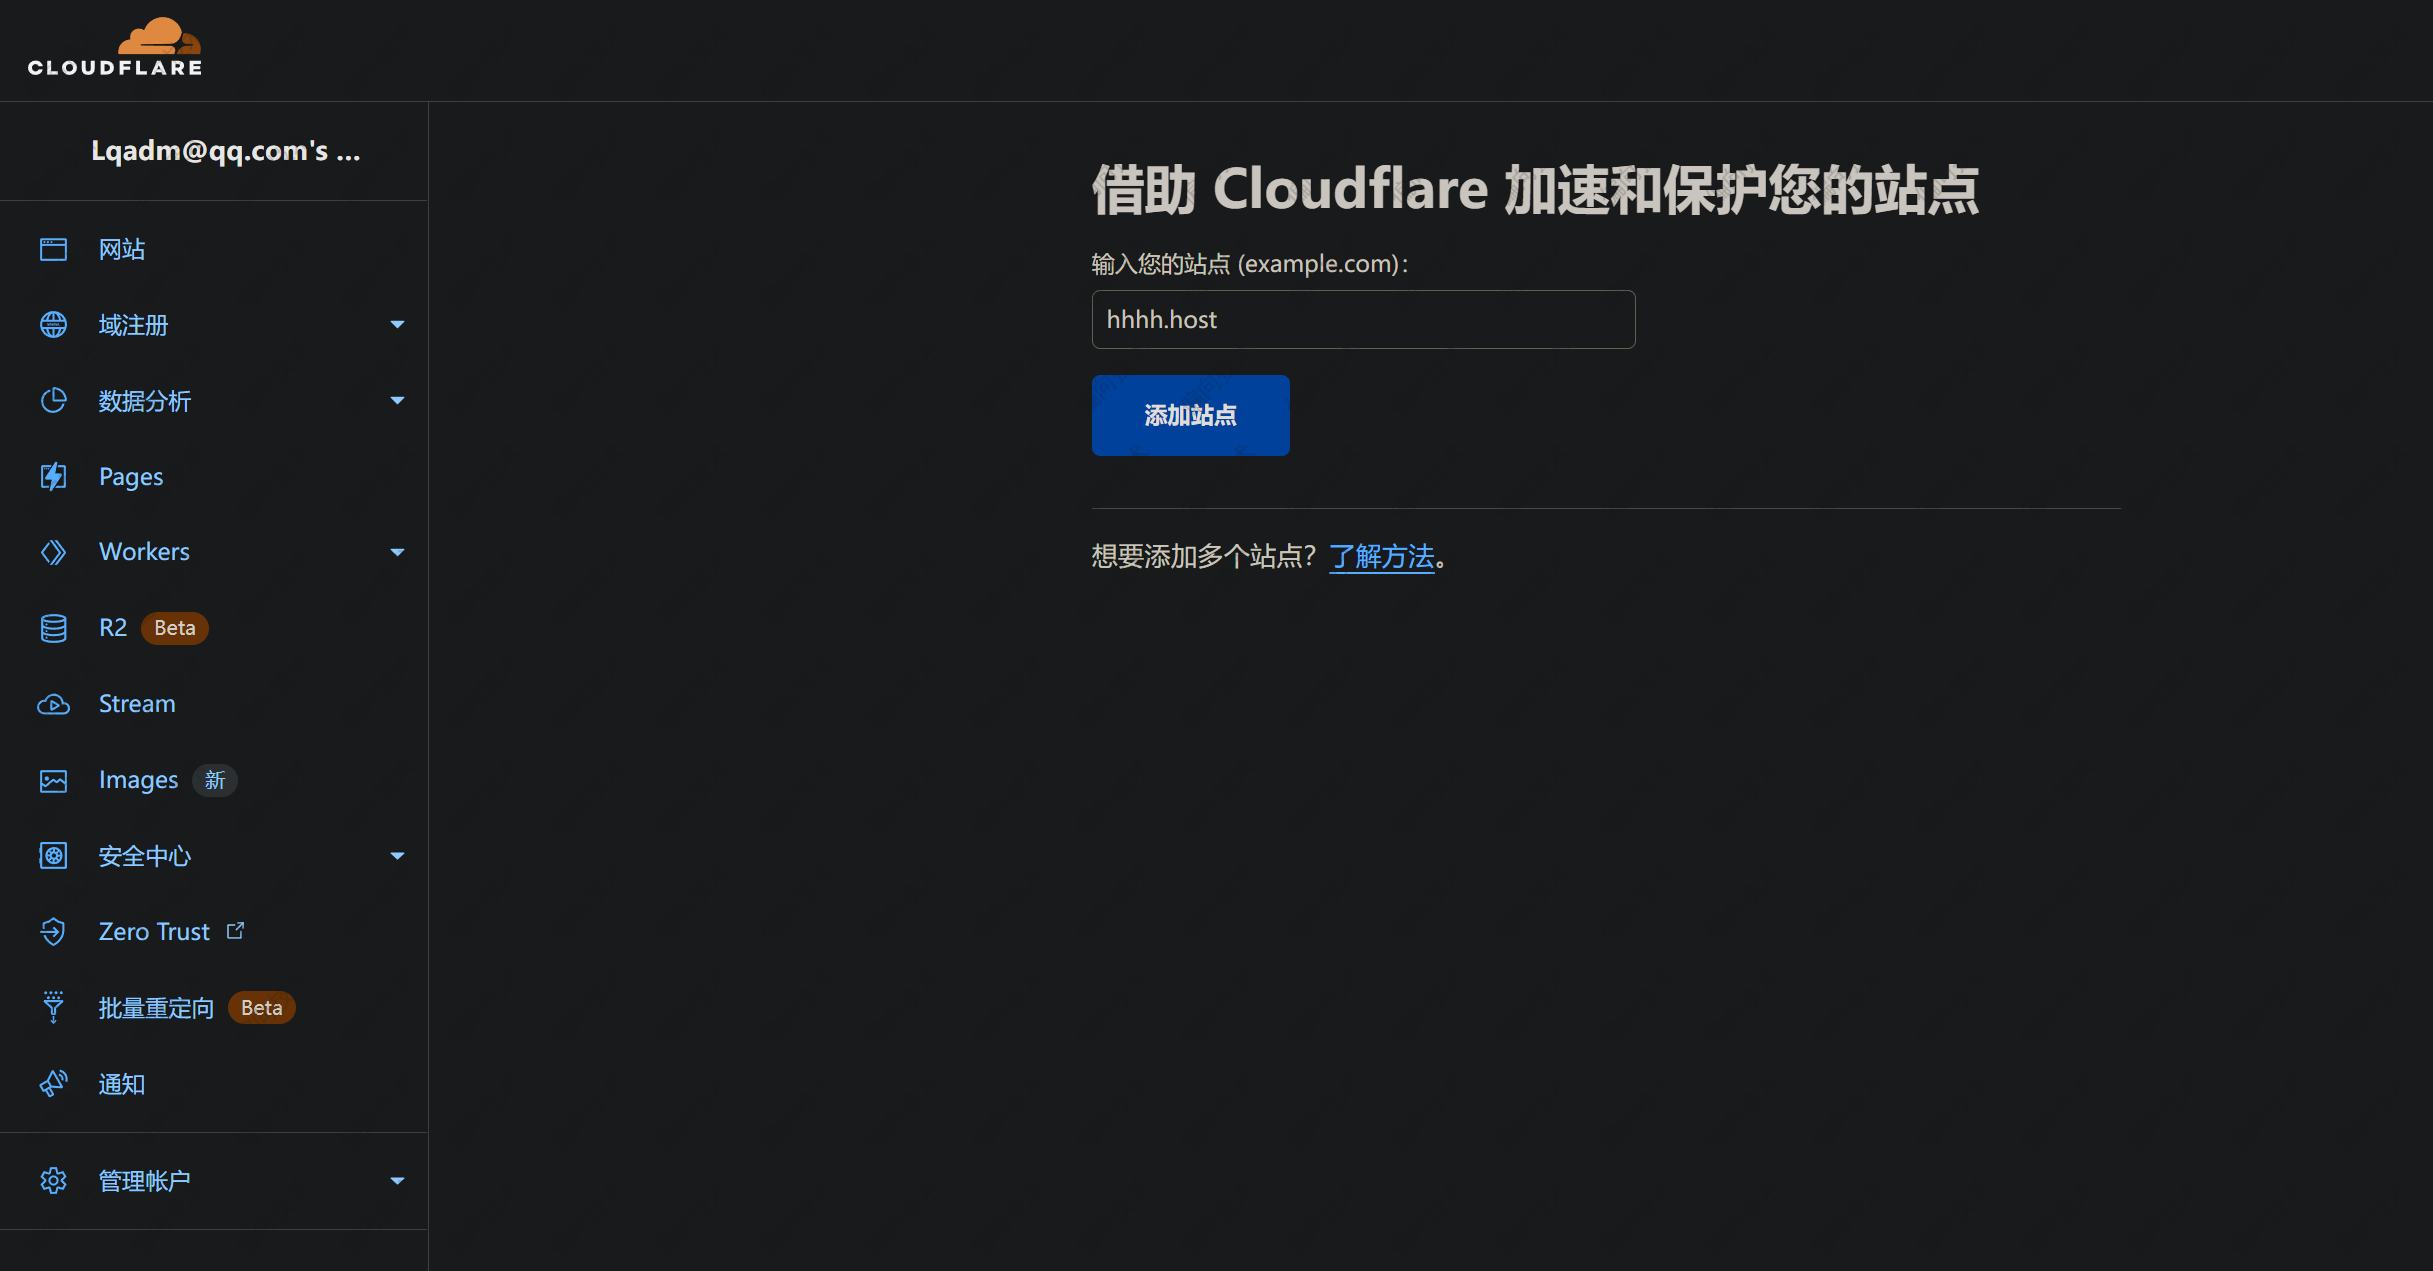The width and height of the screenshot is (2433, 1271).
Task: Click the 数据分析 pie chart icon
Action: (x=53, y=401)
